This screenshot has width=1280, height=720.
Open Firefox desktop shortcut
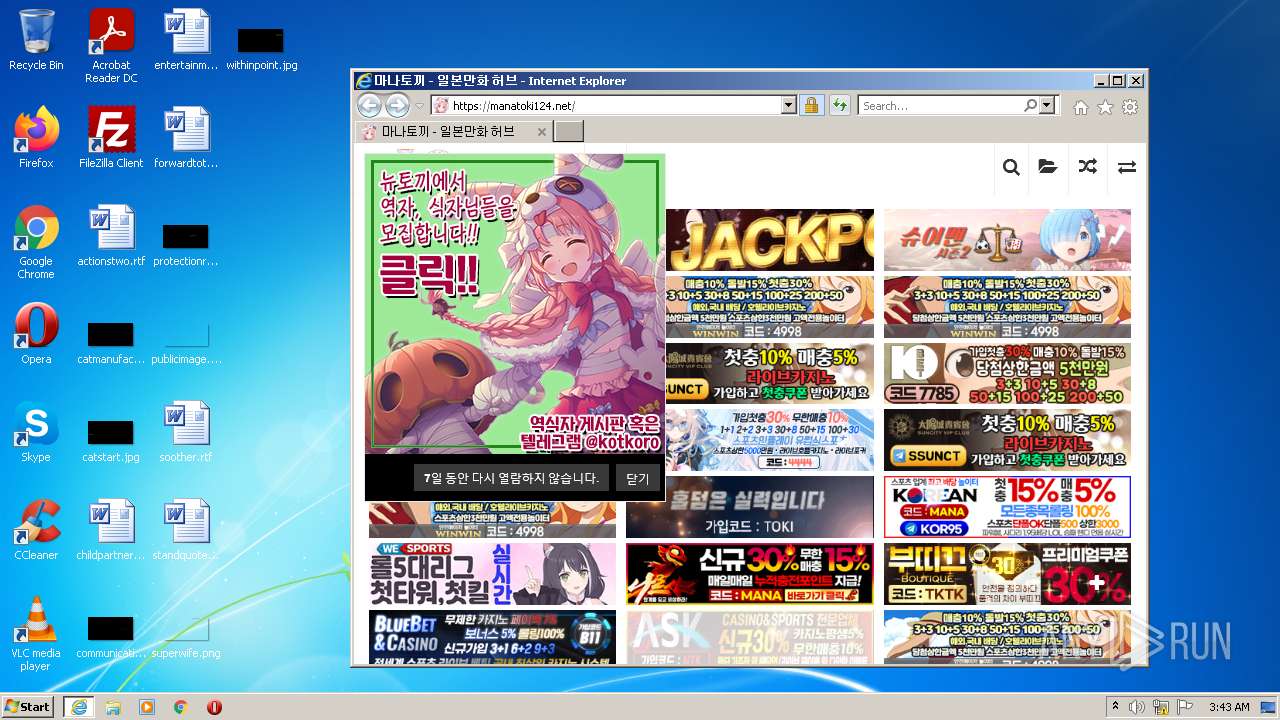[x=36, y=138]
